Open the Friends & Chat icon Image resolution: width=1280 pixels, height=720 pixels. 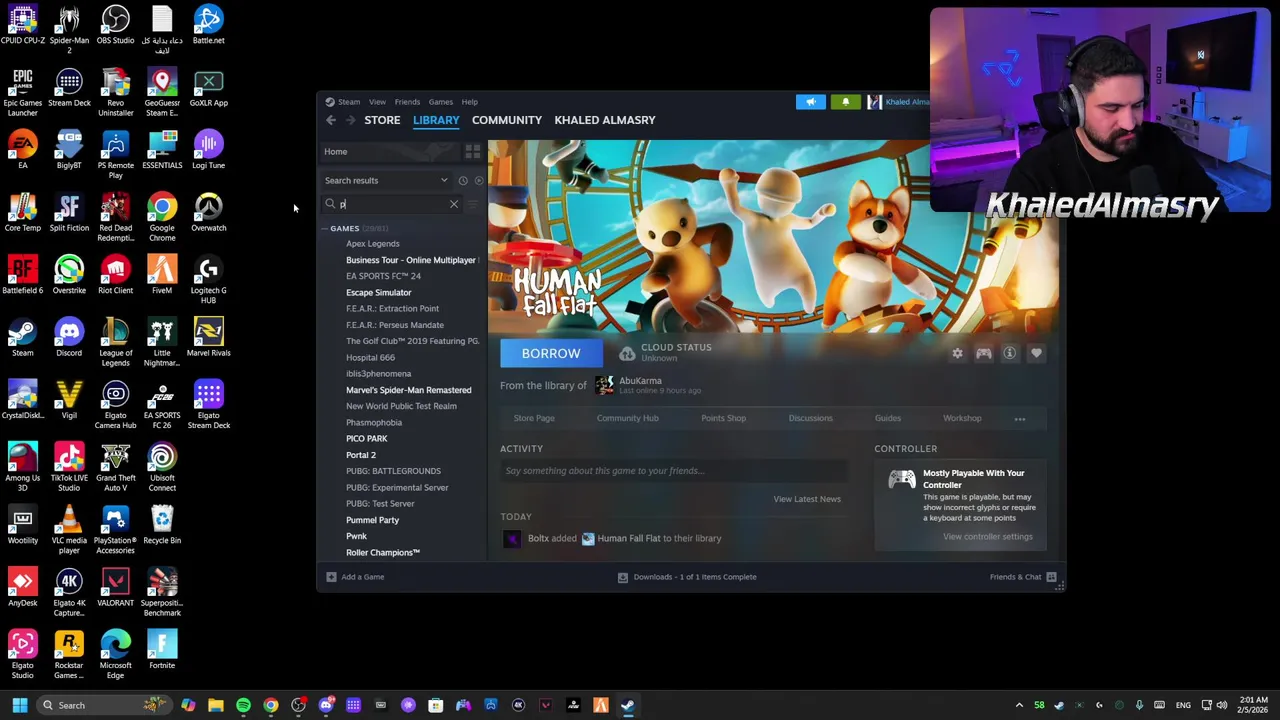point(1051,577)
